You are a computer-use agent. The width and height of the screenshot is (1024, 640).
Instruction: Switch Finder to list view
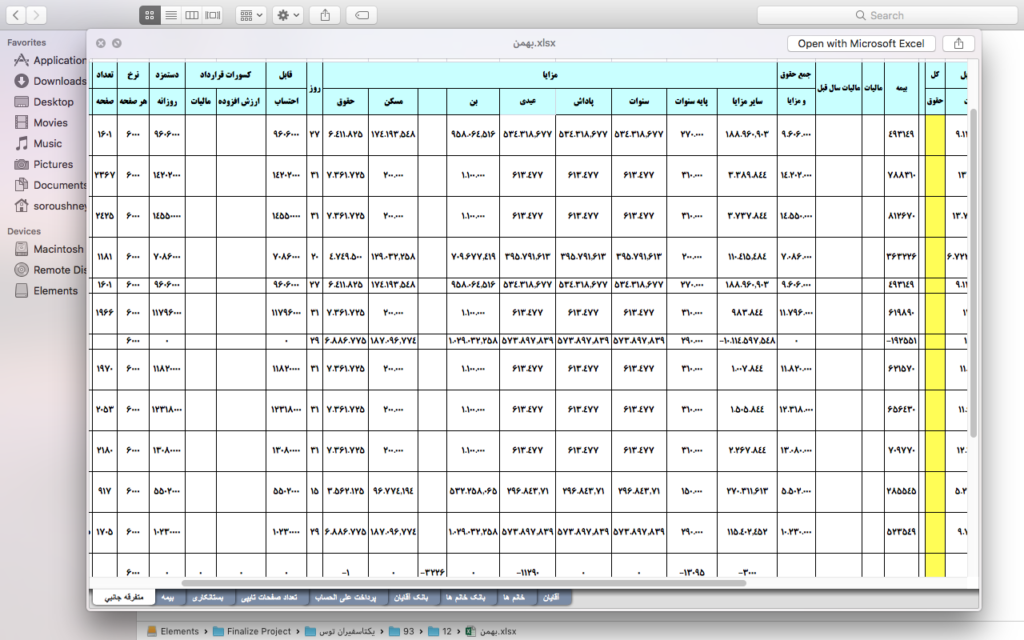(171, 15)
